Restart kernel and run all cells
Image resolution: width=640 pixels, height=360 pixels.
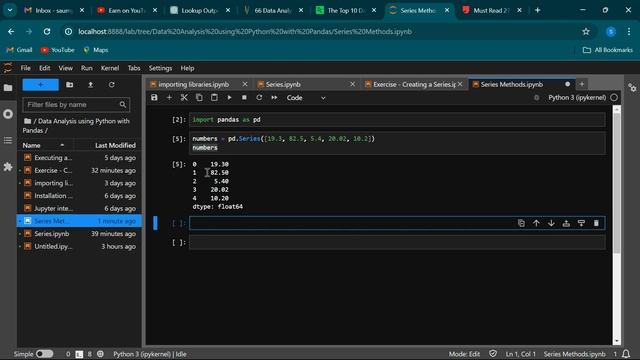274,98
